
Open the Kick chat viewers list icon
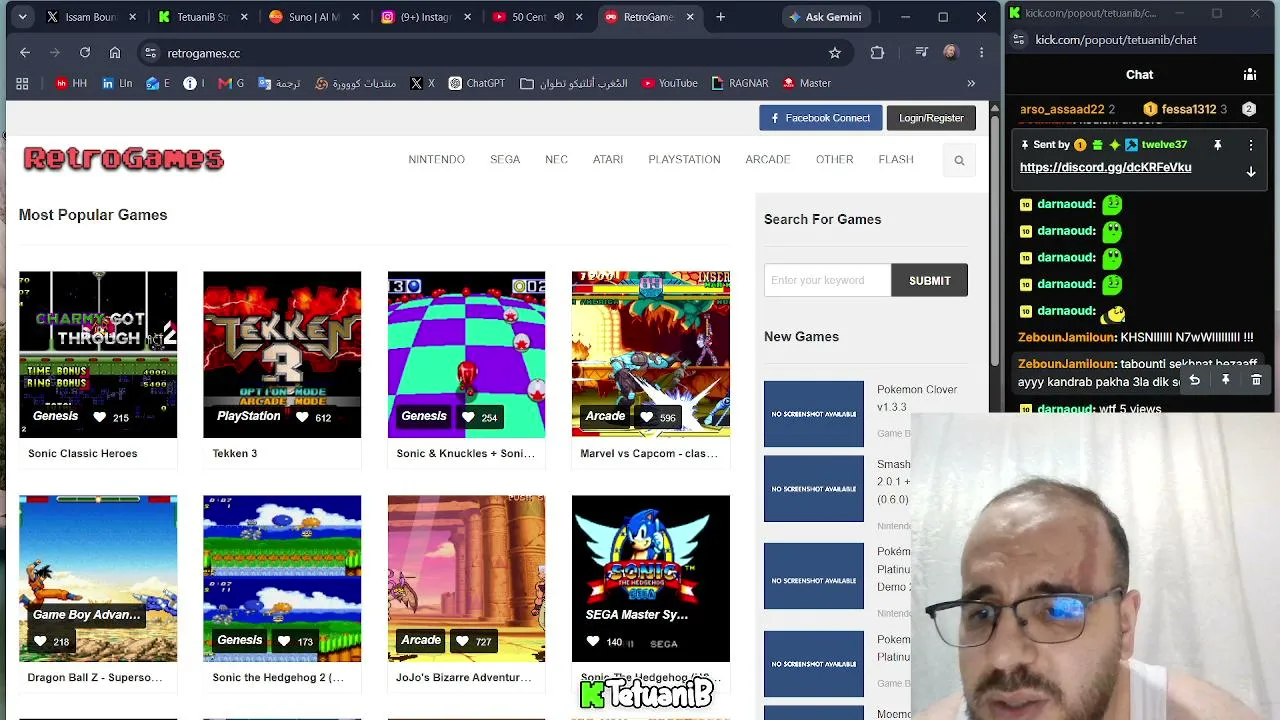(1250, 75)
